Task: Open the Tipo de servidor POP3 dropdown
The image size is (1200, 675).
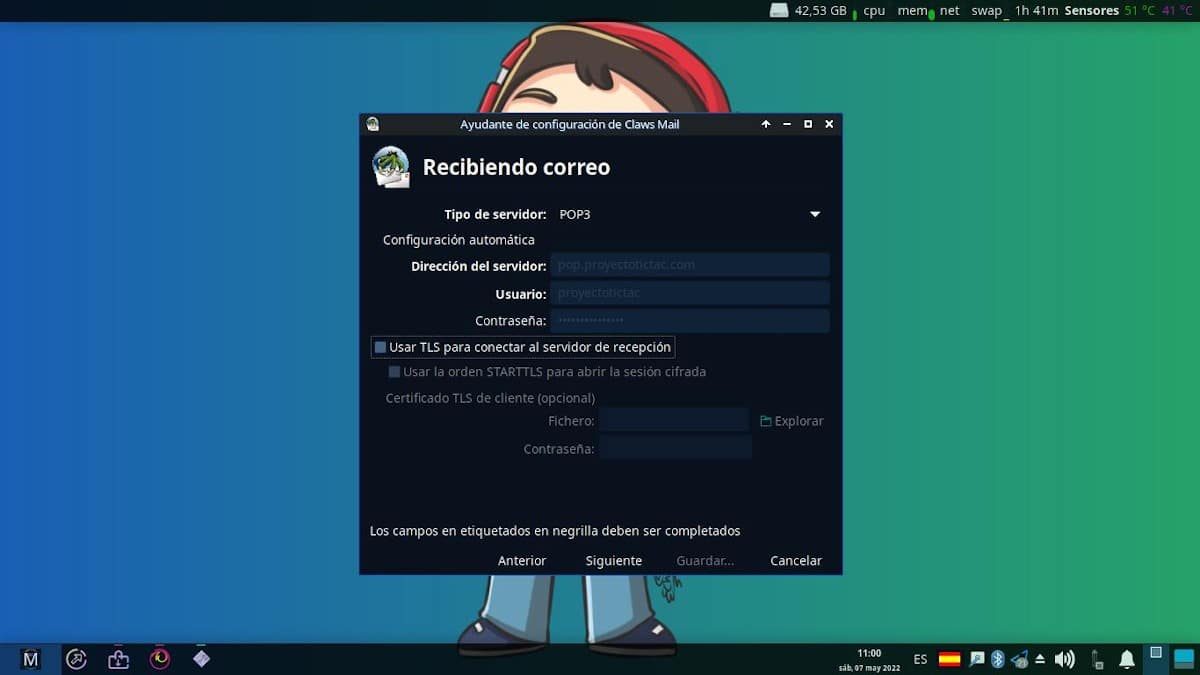Action: pos(690,214)
